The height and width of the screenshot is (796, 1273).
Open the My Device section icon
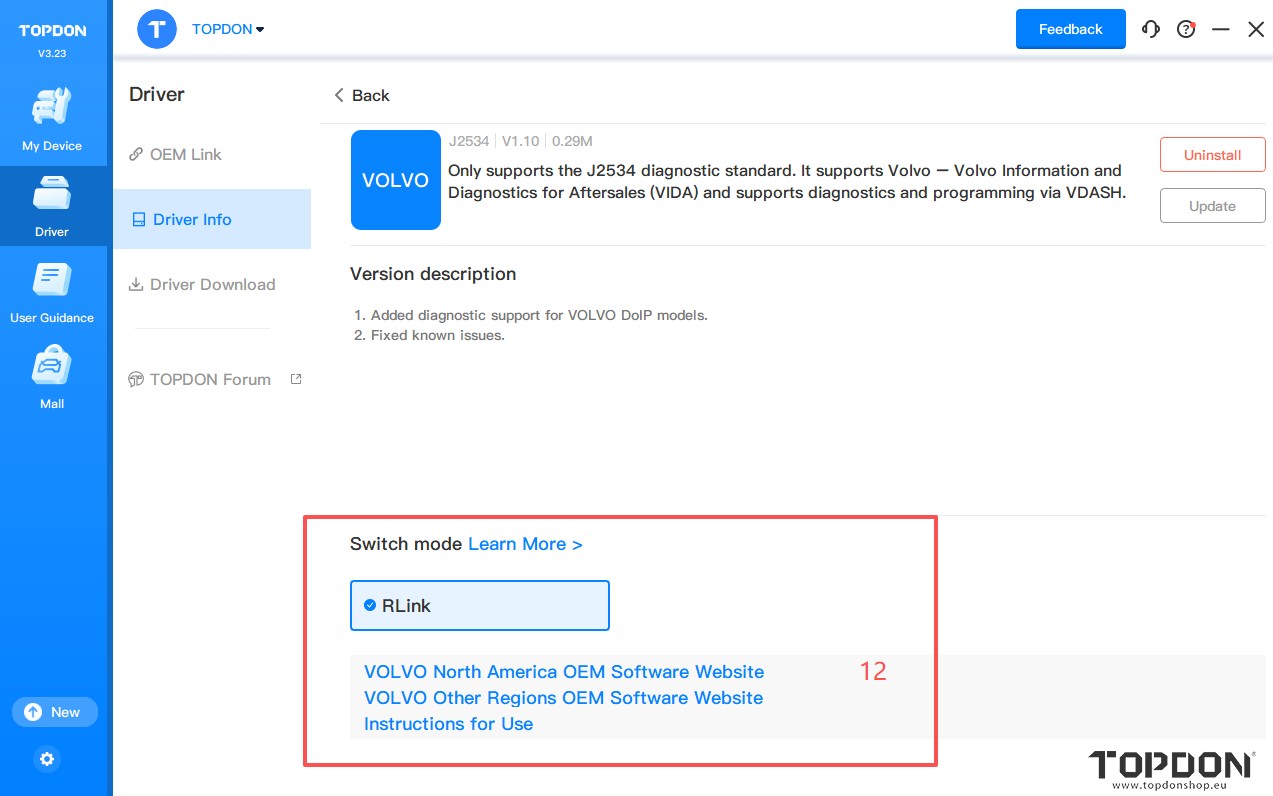pos(52,107)
